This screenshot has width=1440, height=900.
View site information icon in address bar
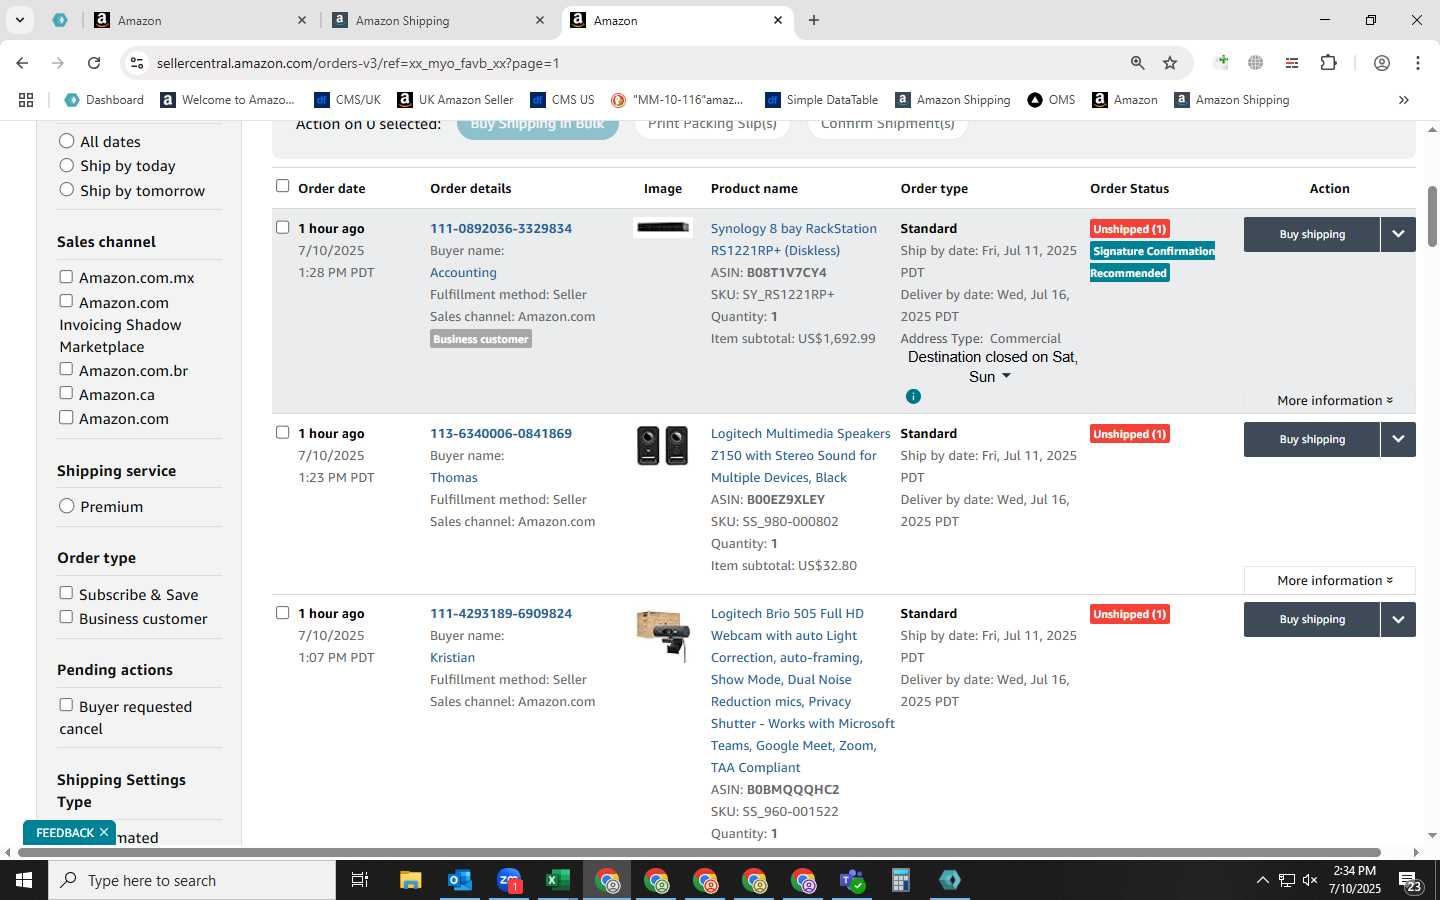pos(137,63)
